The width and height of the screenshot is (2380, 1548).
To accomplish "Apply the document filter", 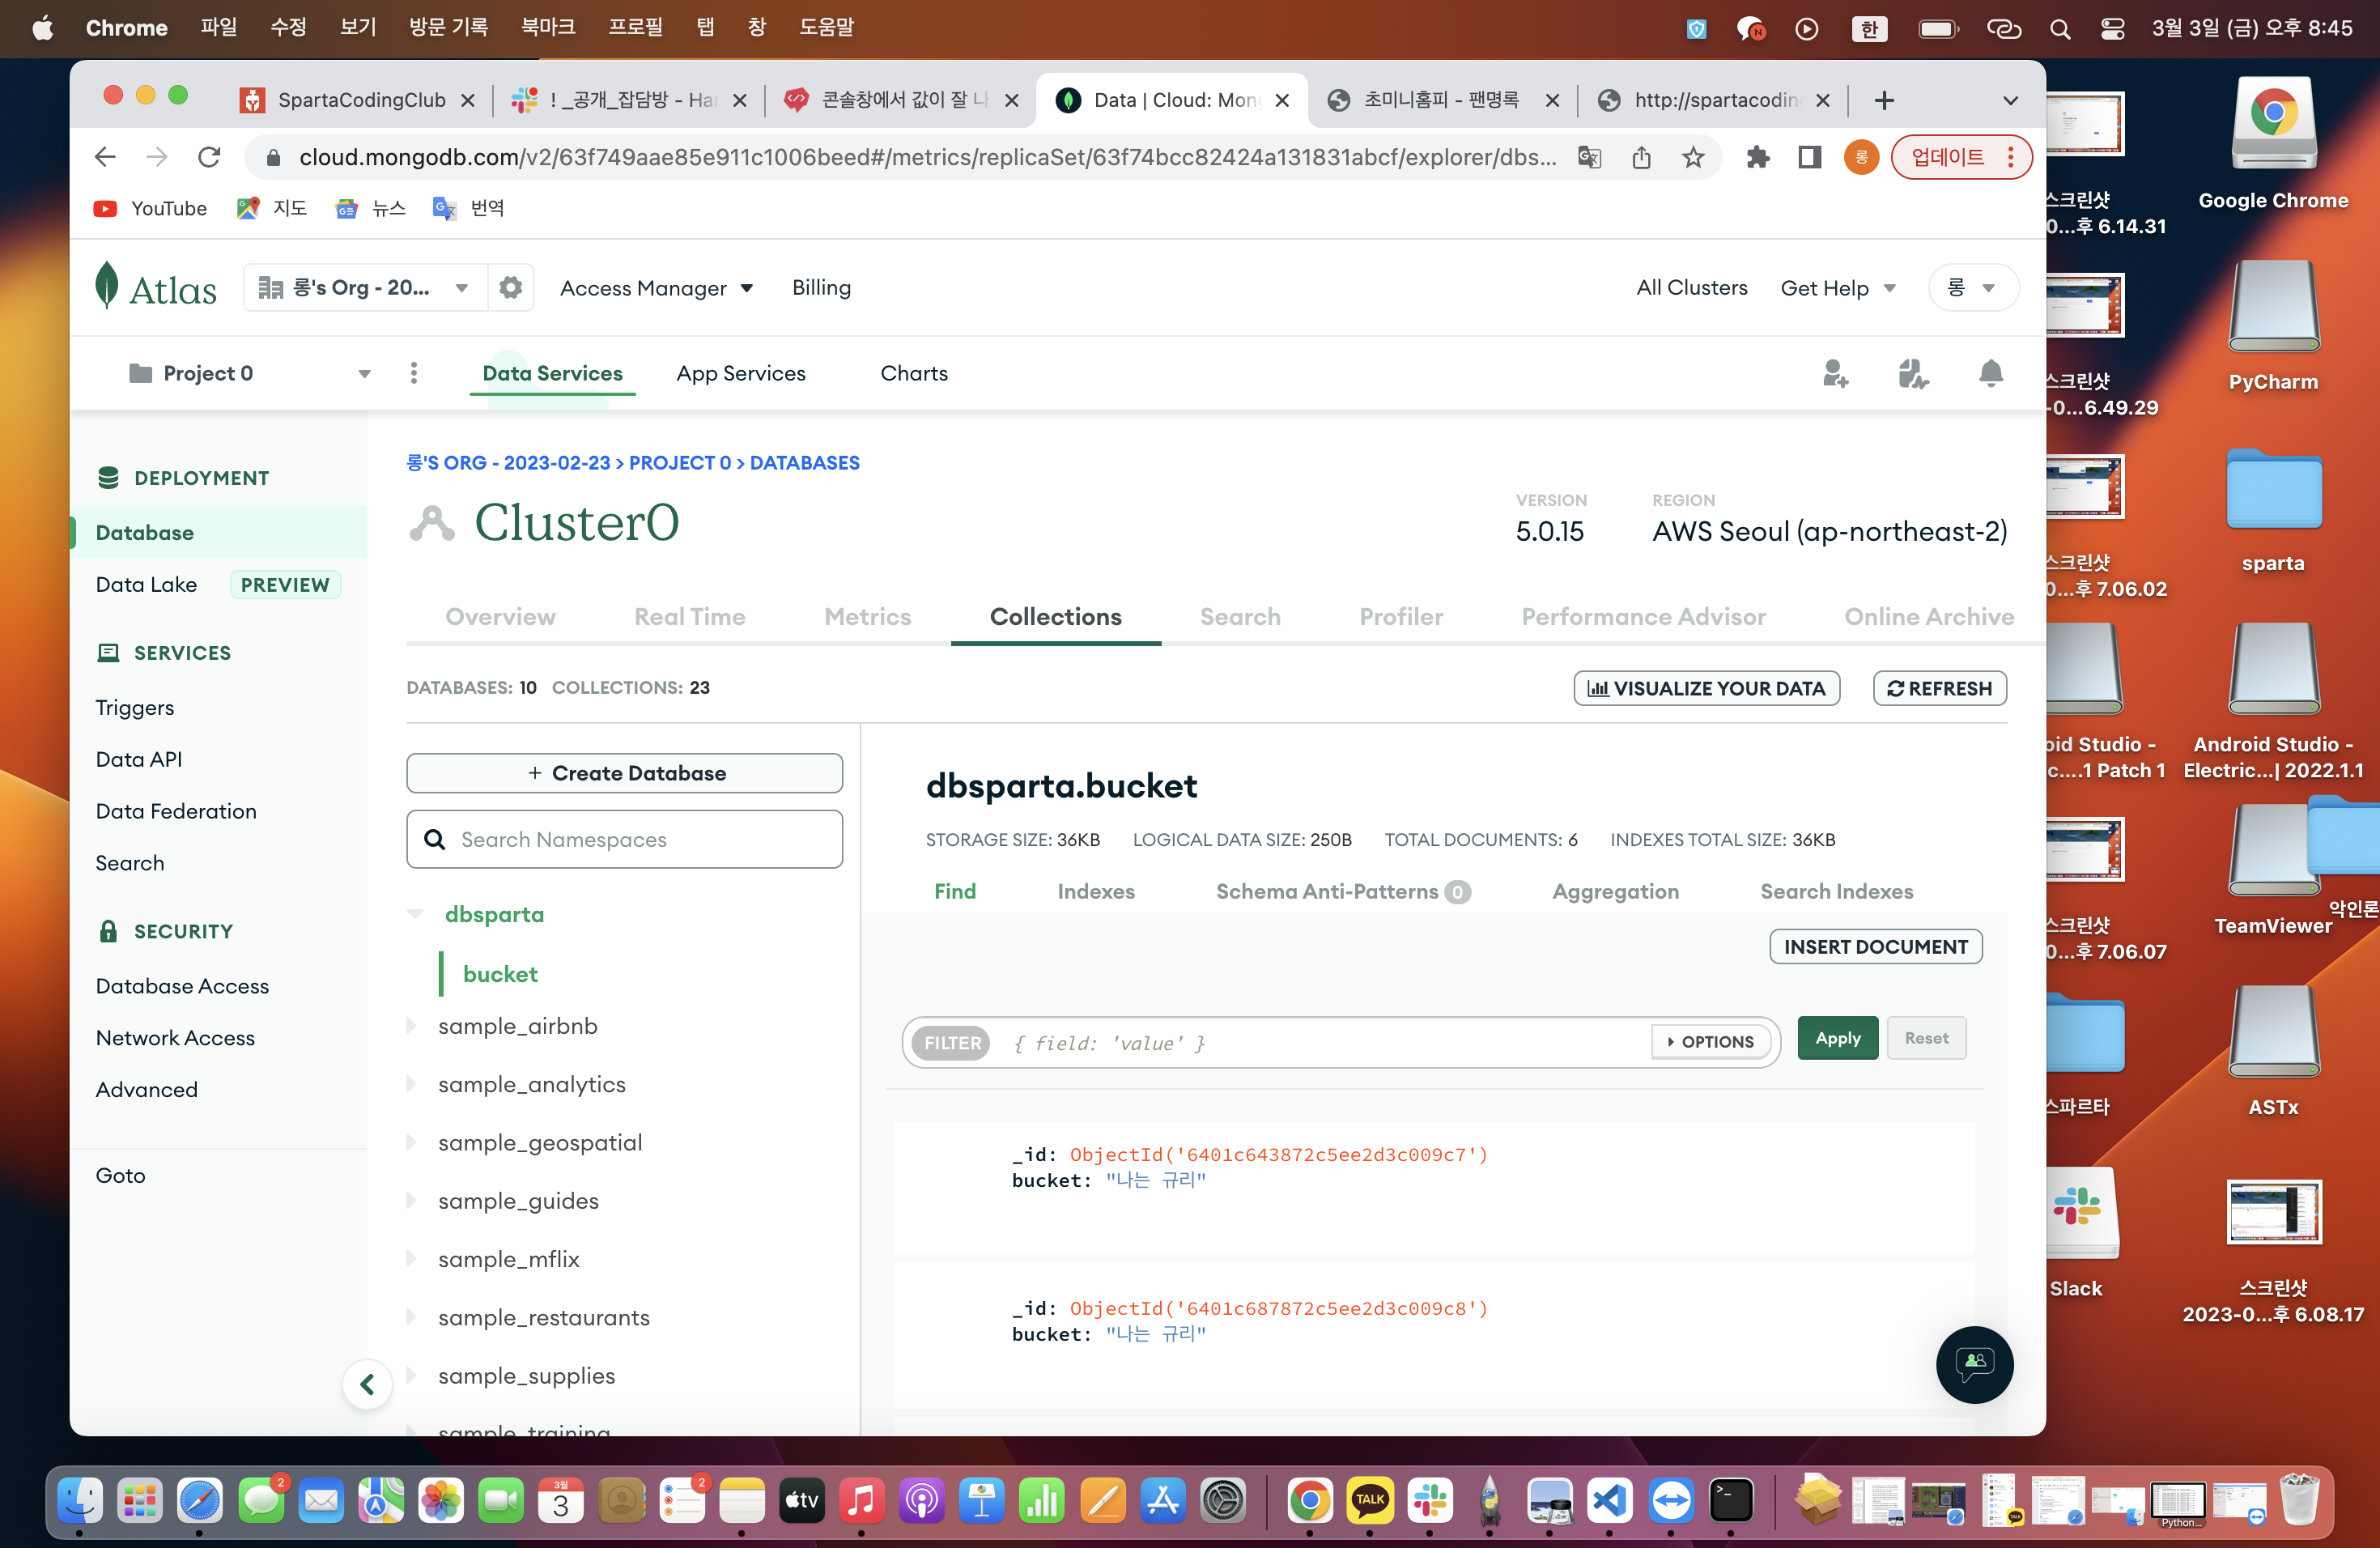I will (1837, 1038).
